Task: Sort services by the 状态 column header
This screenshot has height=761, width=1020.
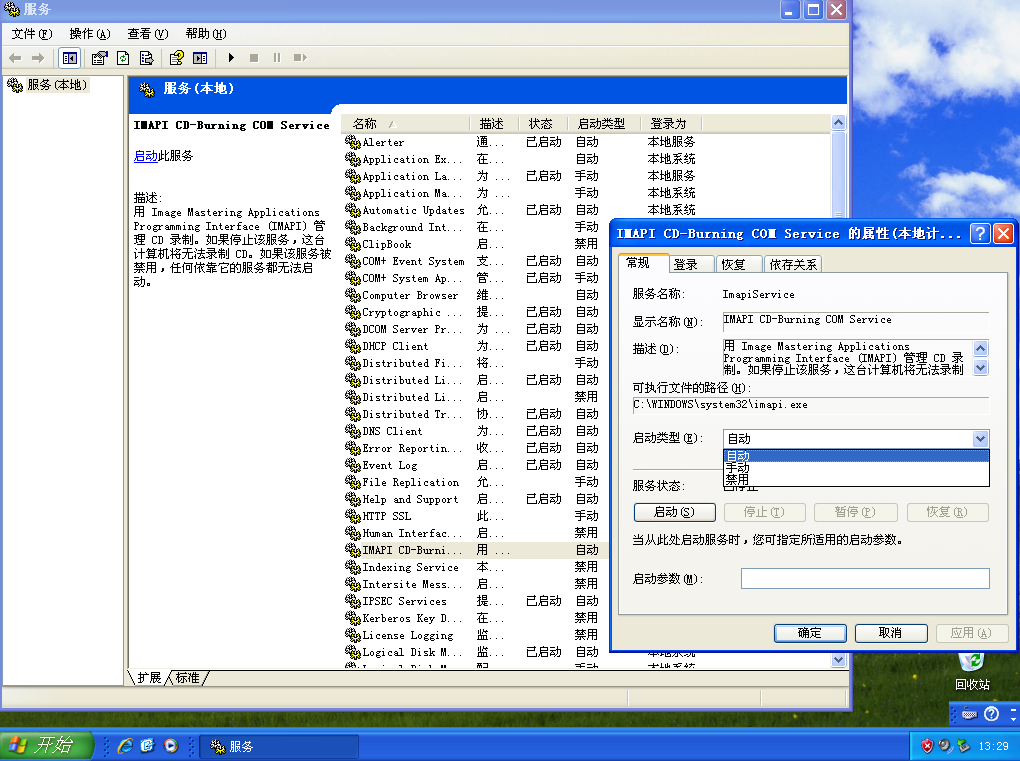Action: [x=543, y=124]
